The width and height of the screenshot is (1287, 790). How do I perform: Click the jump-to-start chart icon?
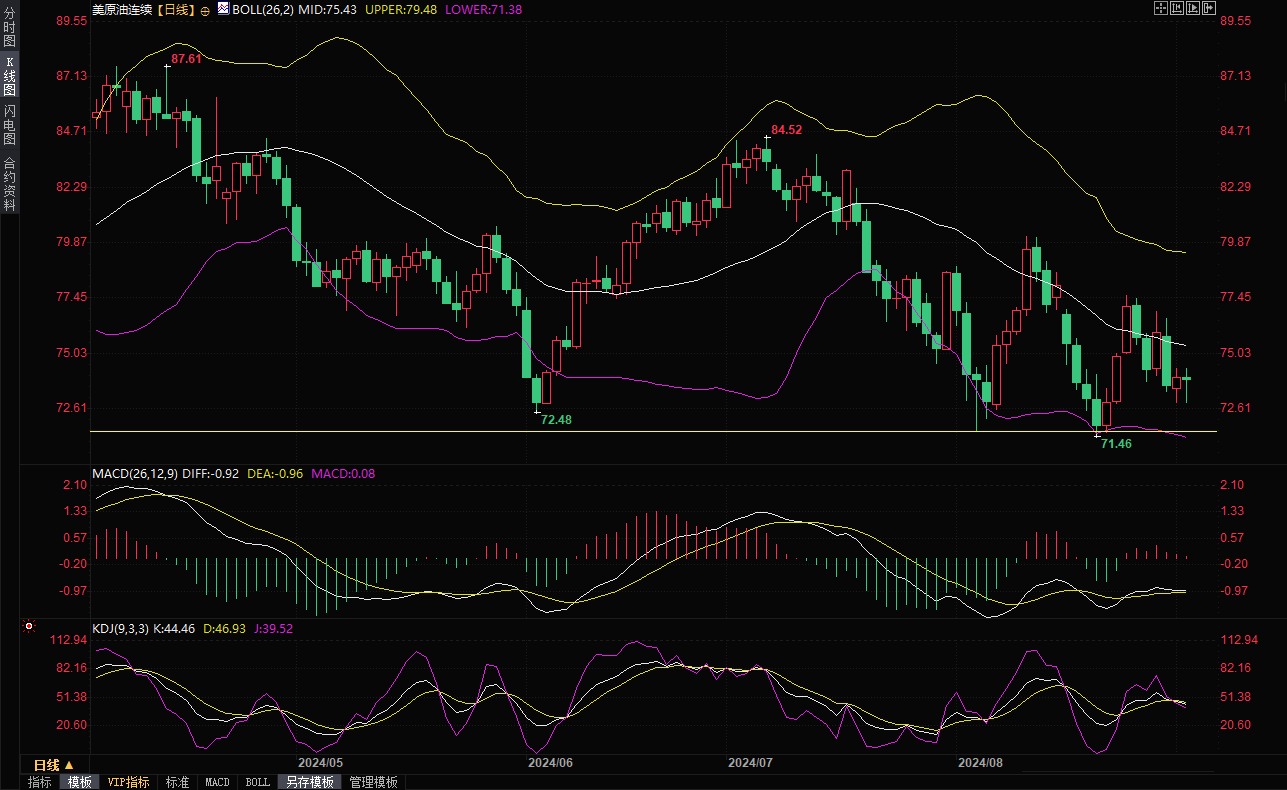1177,8
